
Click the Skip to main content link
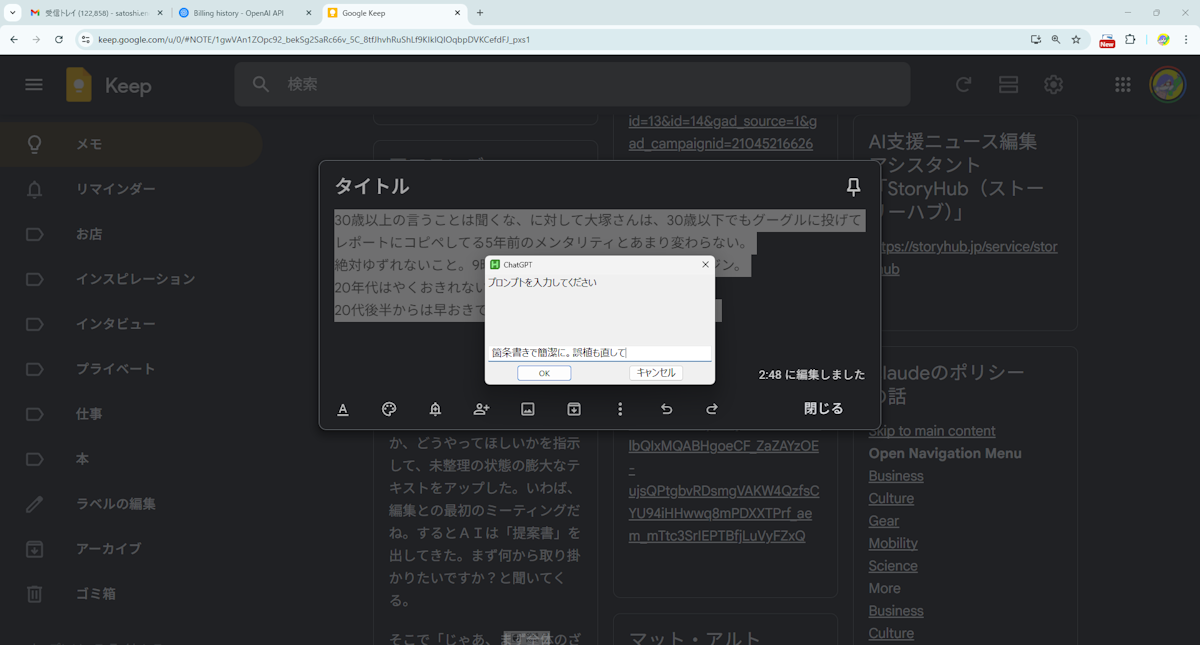(x=932, y=431)
